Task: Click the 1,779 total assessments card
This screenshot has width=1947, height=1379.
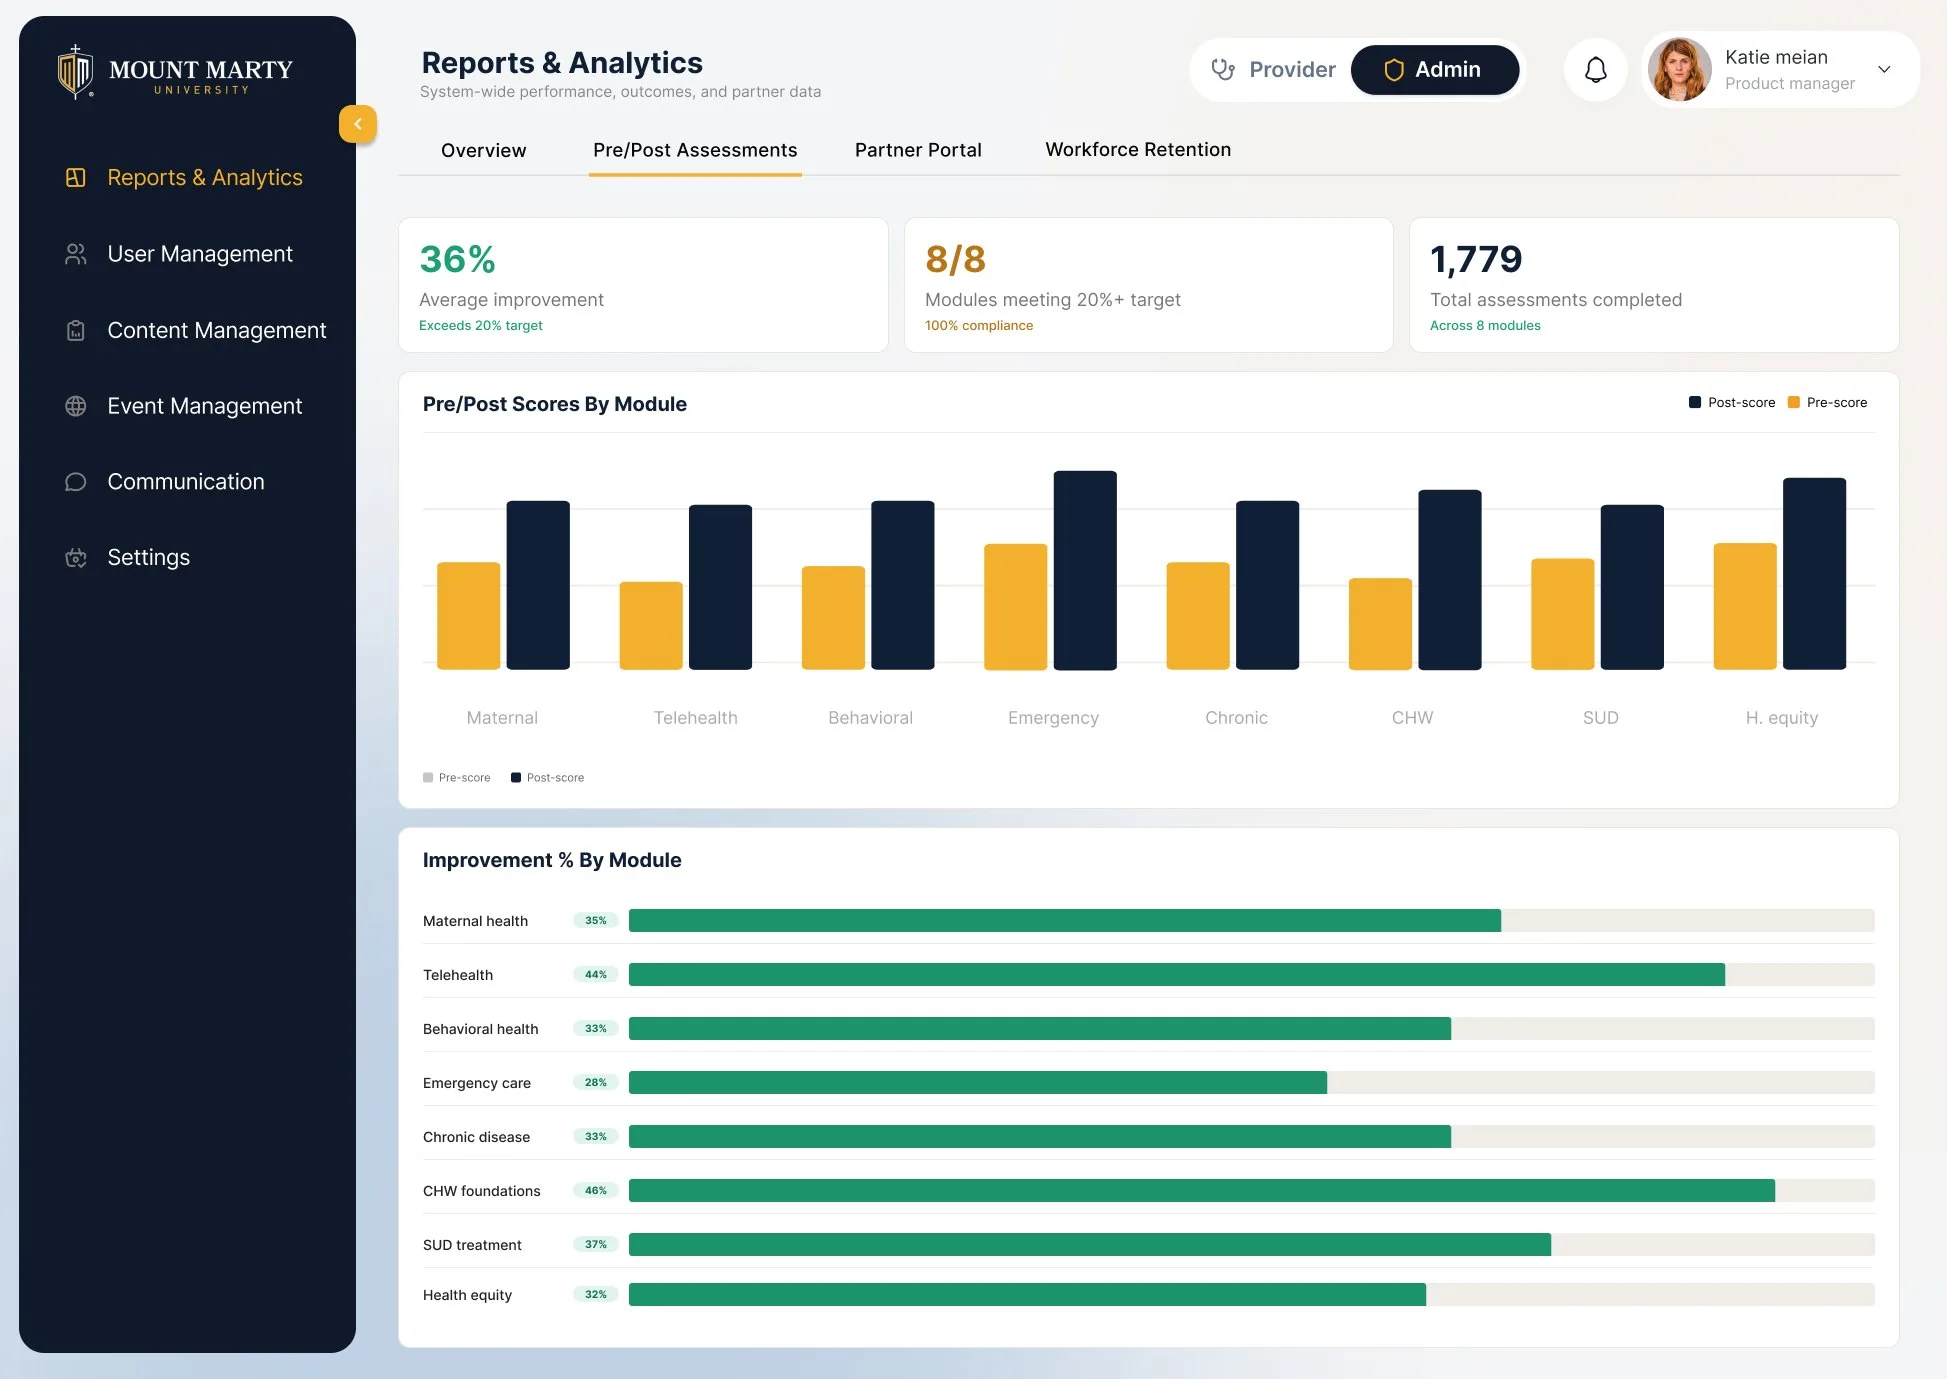Action: [1654, 285]
